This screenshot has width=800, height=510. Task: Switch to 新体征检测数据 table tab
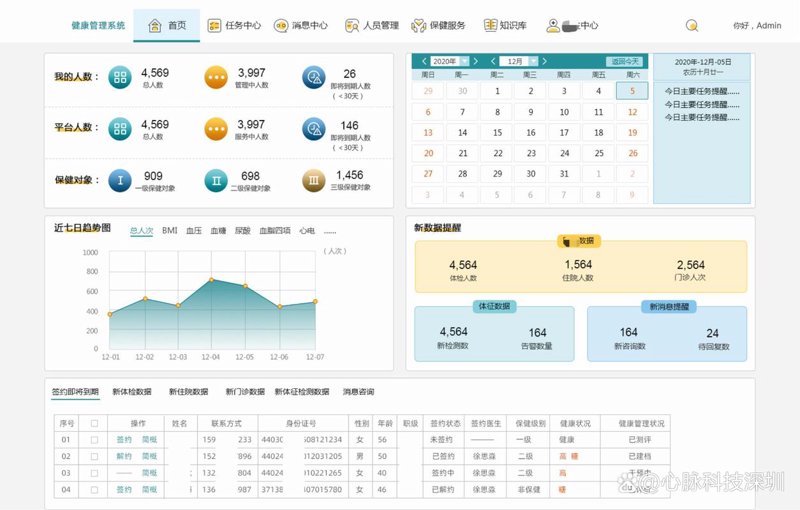302,392
